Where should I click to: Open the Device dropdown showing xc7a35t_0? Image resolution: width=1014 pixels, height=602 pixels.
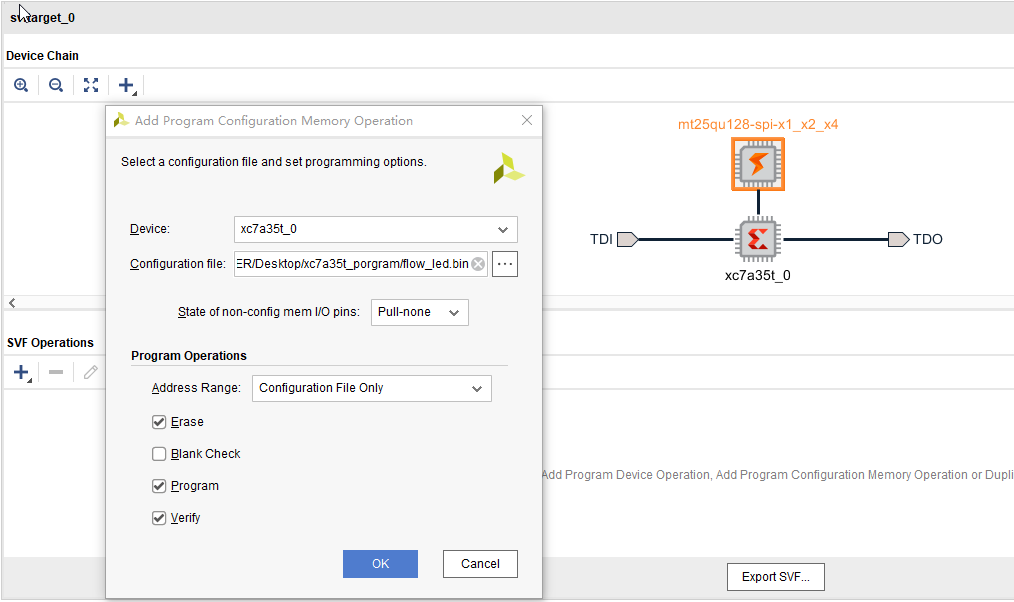376,230
